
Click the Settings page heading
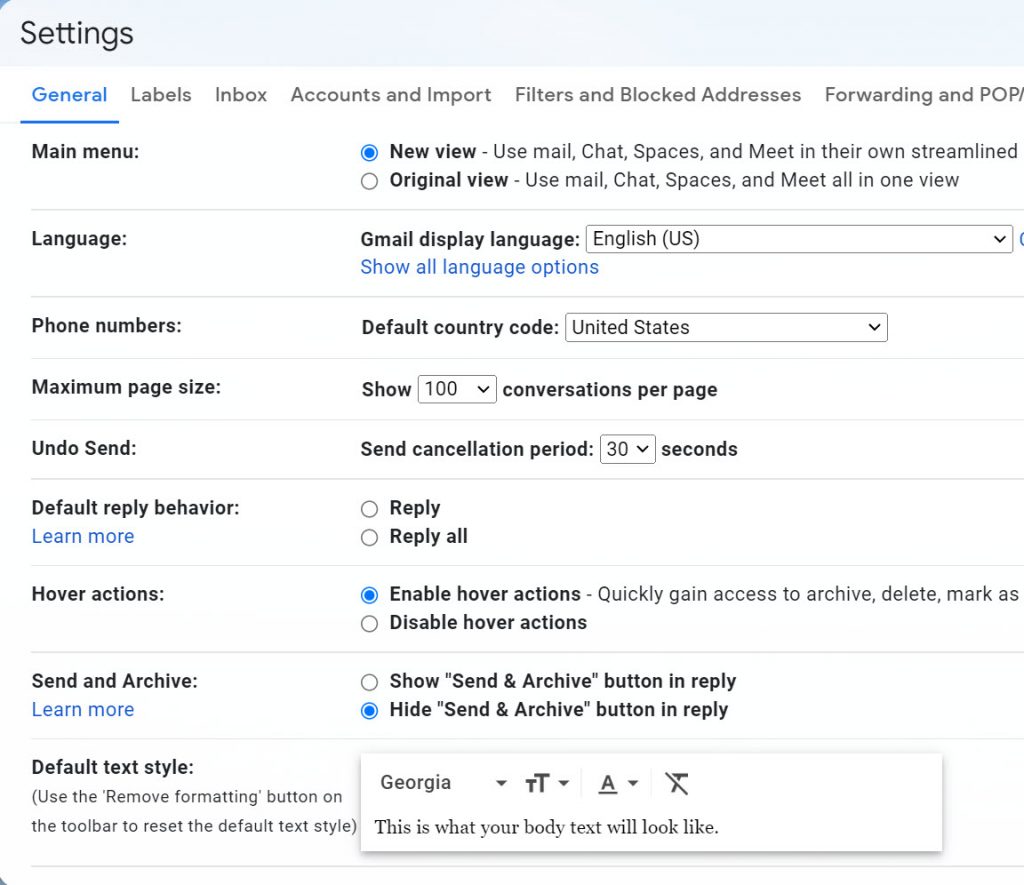[x=76, y=33]
